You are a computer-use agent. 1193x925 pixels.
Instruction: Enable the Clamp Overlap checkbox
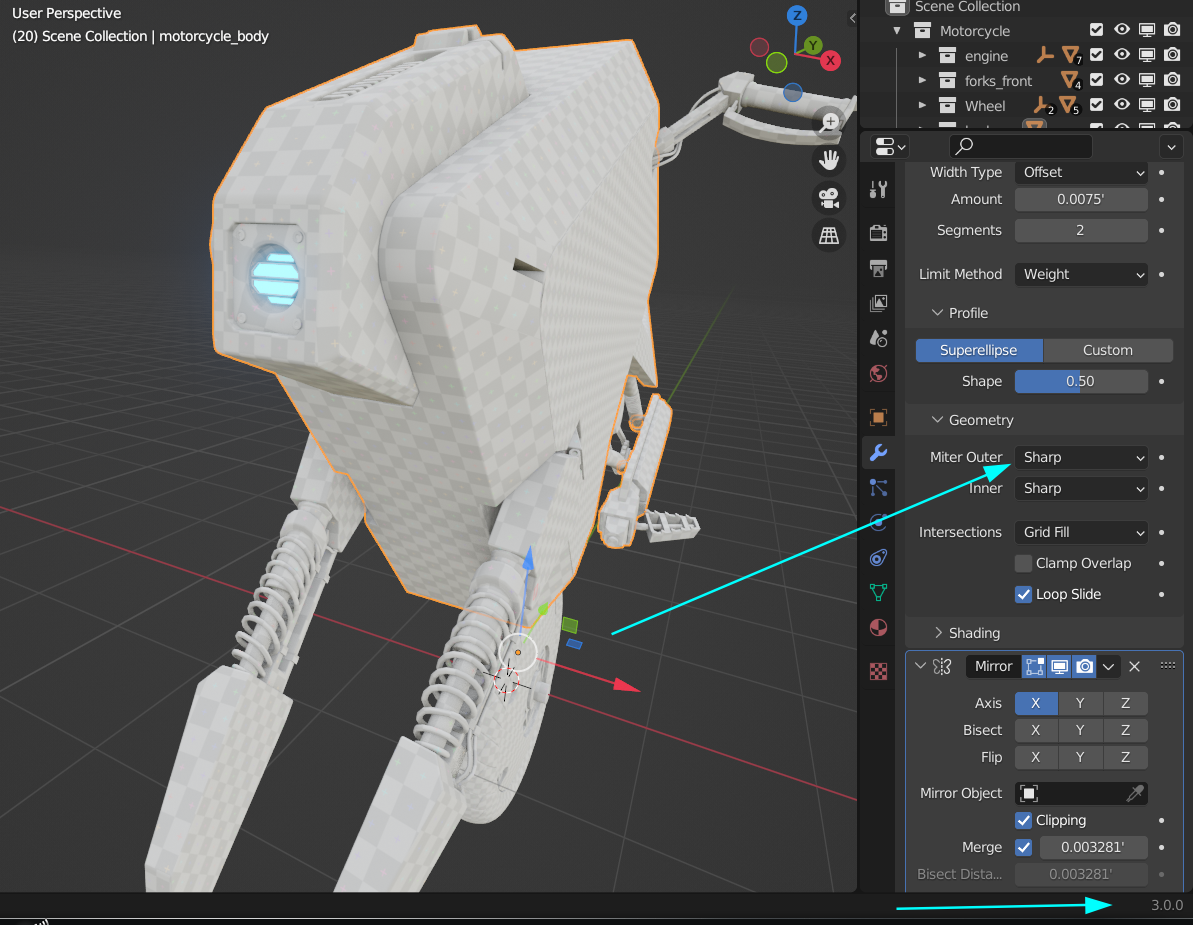point(1023,564)
